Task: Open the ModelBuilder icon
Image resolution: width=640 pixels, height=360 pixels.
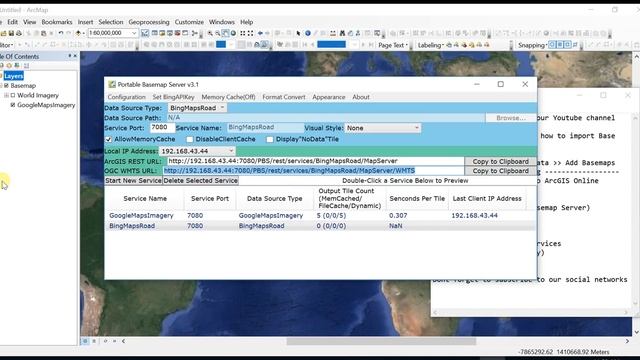Action: click(195, 33)
